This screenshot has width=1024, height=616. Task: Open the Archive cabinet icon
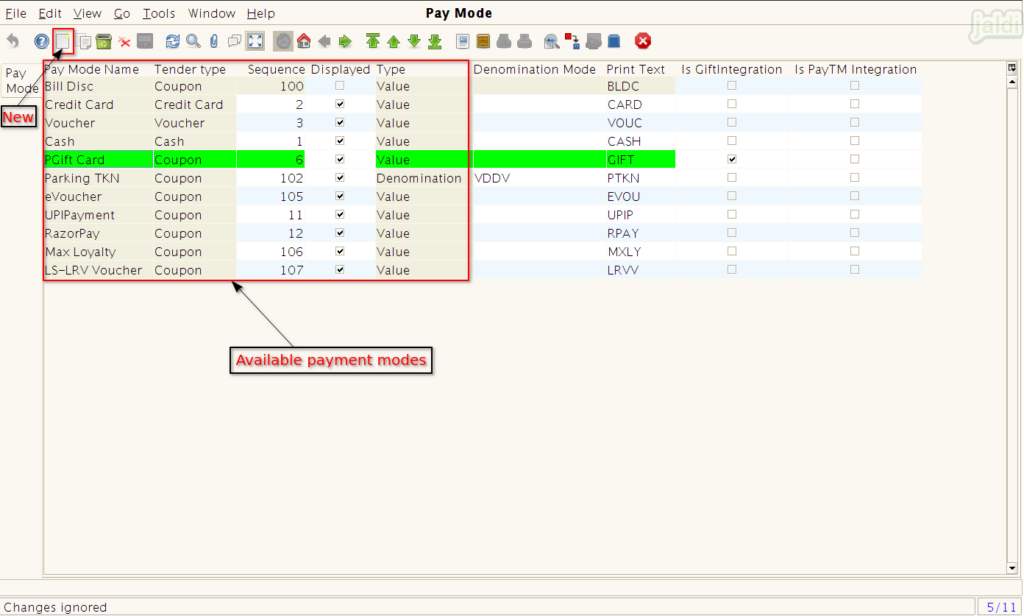point(483,42)
